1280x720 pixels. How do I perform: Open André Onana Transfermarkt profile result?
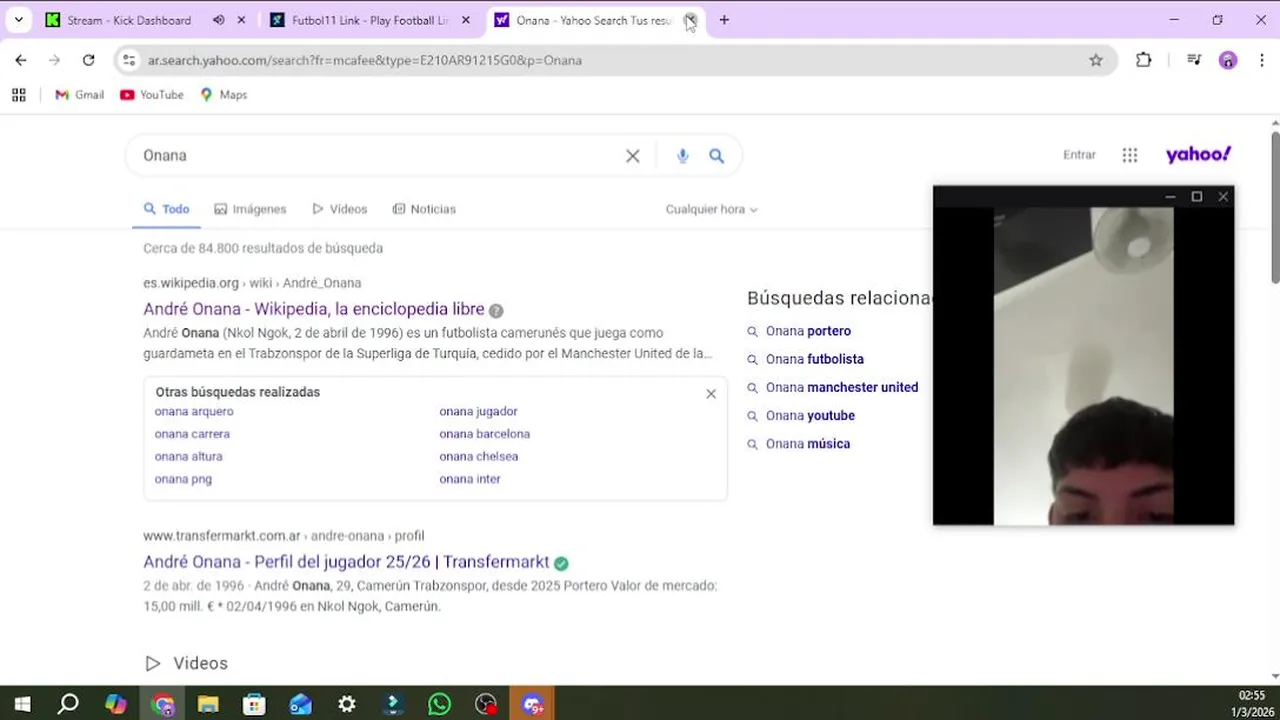pos(346,562)
